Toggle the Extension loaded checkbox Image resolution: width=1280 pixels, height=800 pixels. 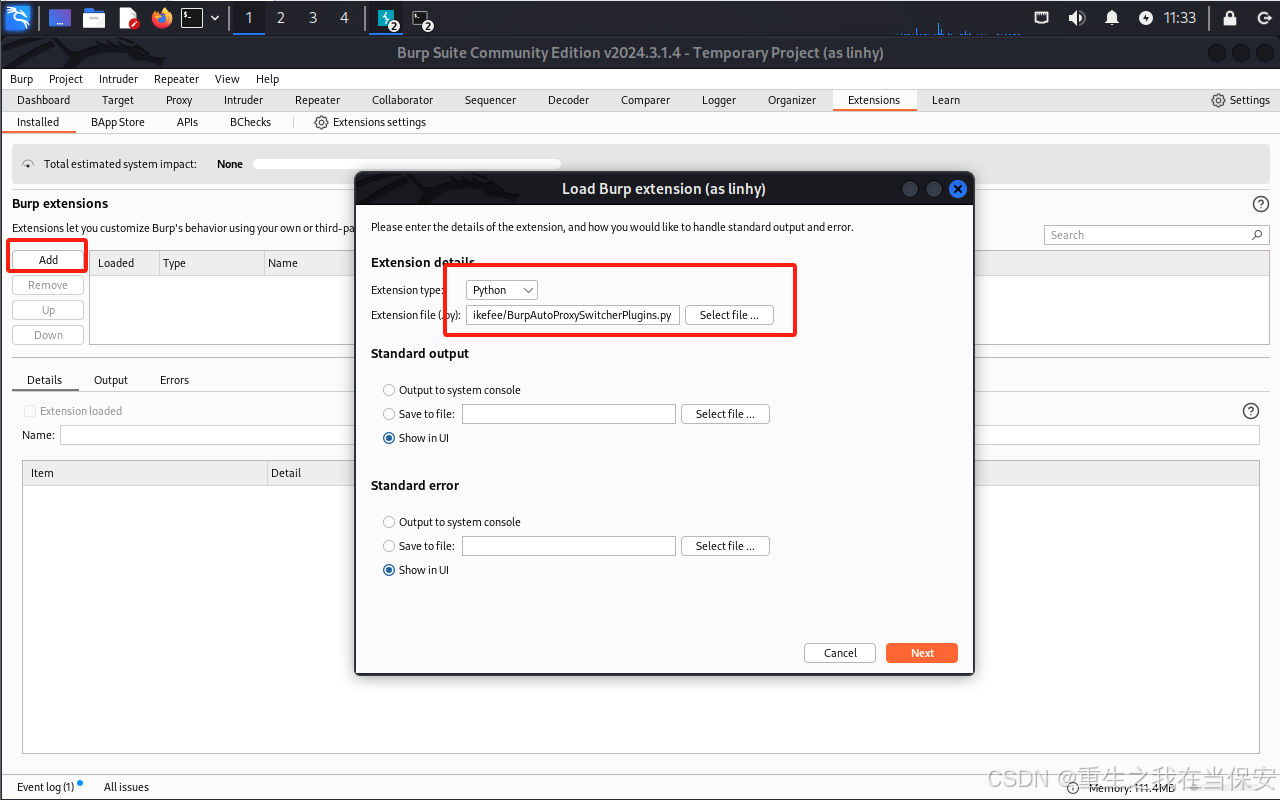point(30,411)
